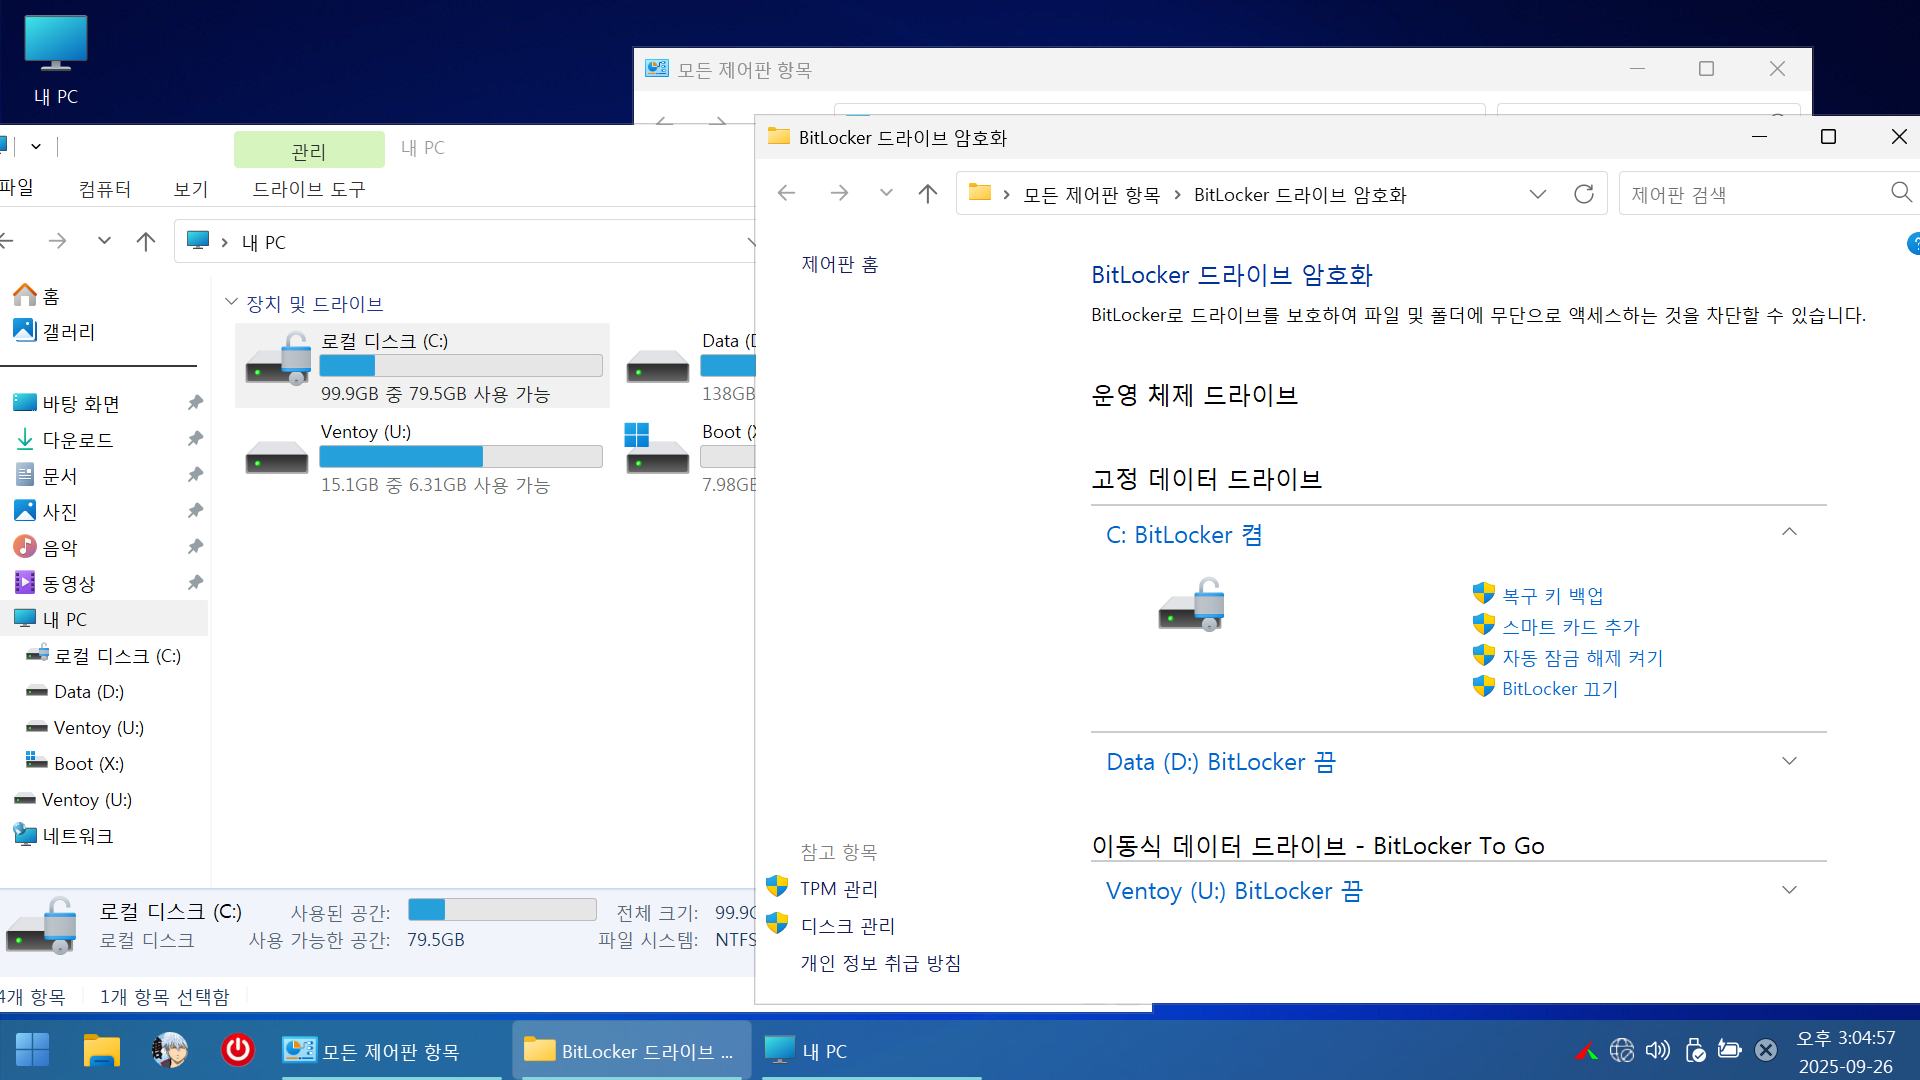This screenshot has height=1080, width=1920.
Task: Expand Ventoy (U:) BitLocker 끔 section
Action: point(1789,890)
